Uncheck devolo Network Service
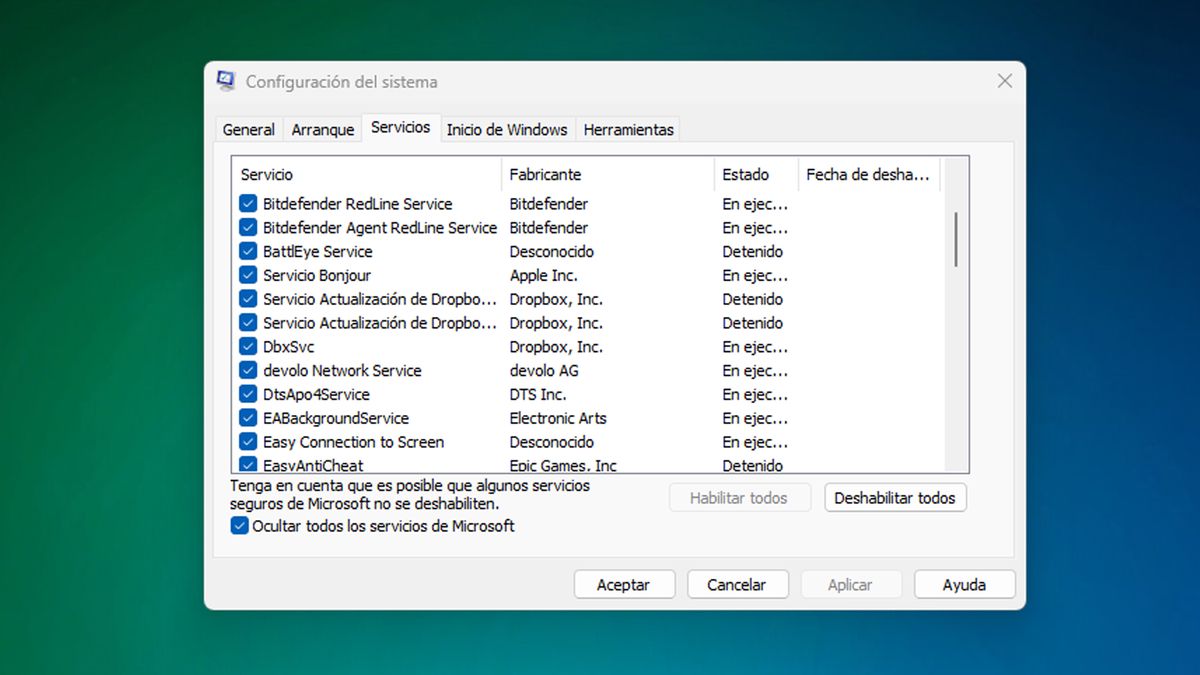The height and width of the screenshot is (675, 1200). (248, 370)
